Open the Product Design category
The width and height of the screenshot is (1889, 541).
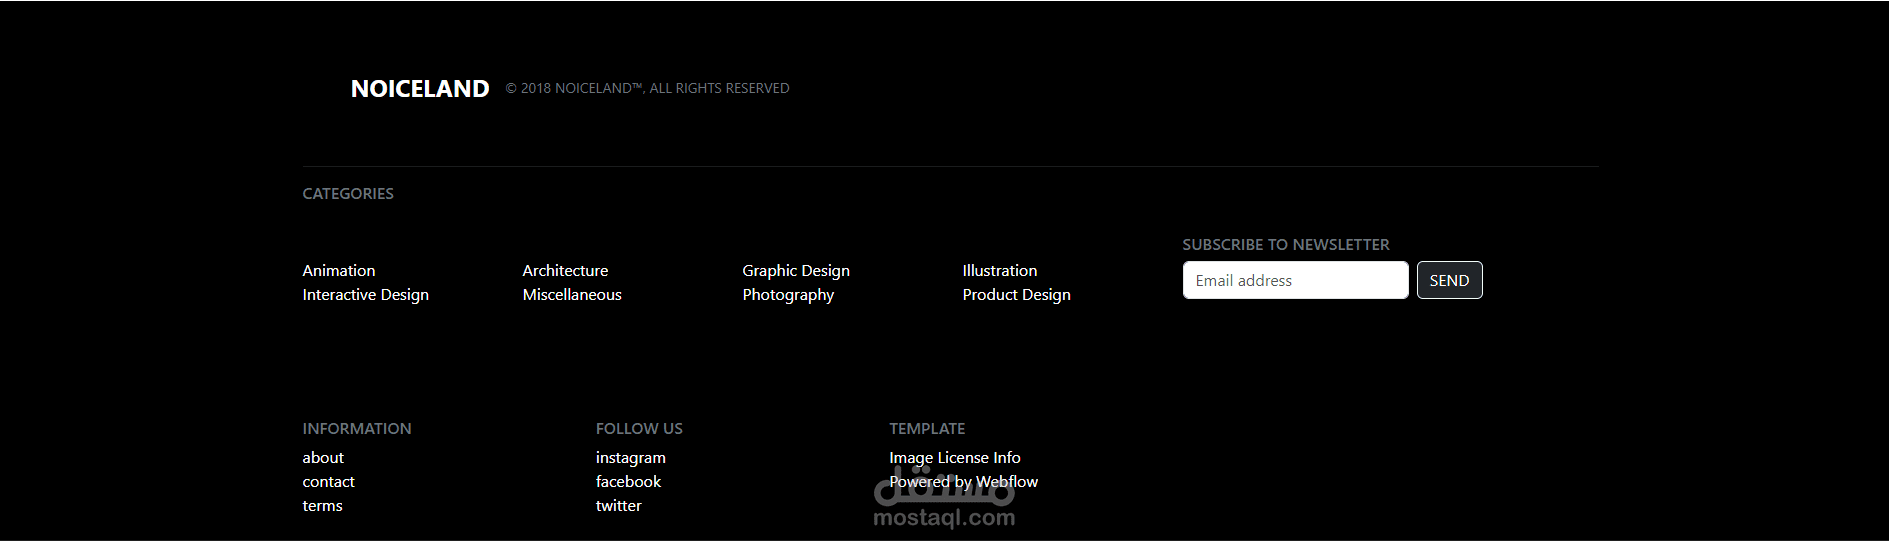coord(1016,294)
